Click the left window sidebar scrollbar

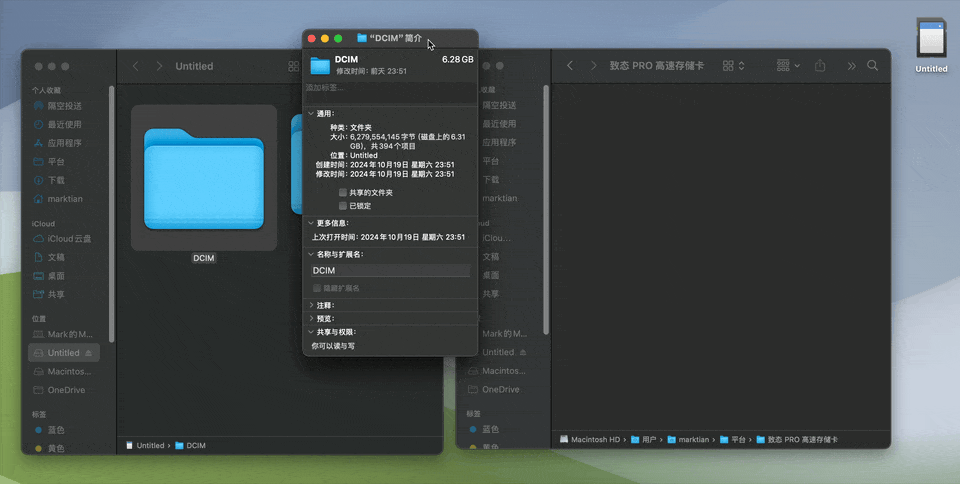point(111,214)
